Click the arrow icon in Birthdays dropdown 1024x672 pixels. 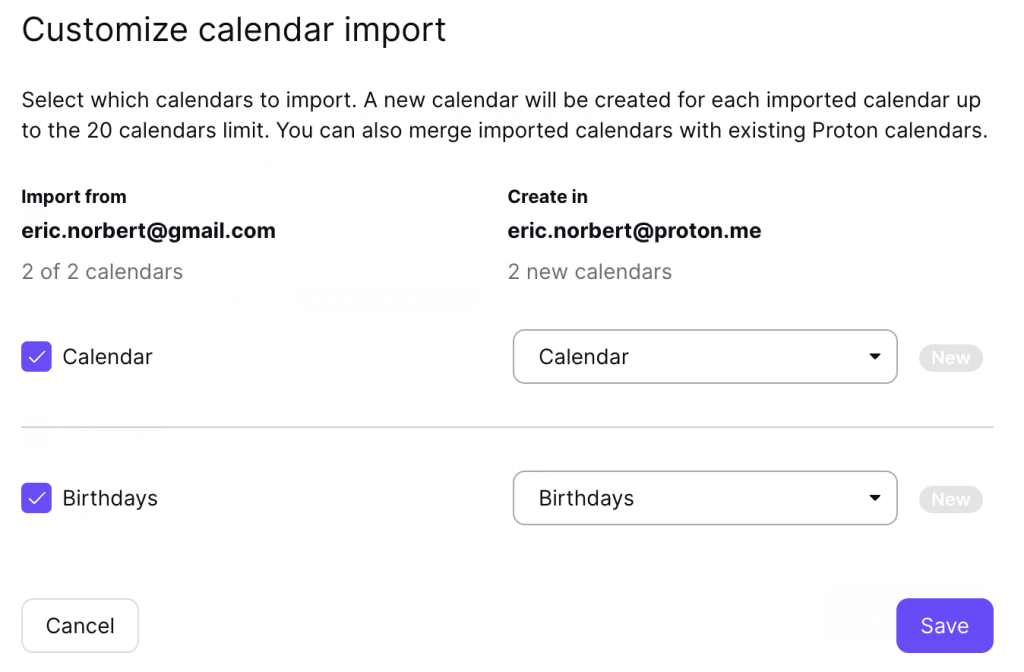(x=875, y=498)
